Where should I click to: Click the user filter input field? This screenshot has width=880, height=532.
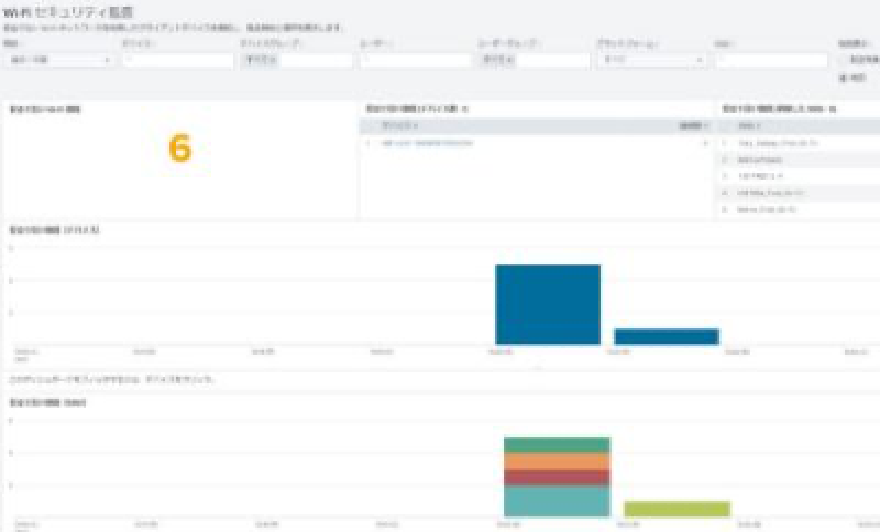coord(415,61)
